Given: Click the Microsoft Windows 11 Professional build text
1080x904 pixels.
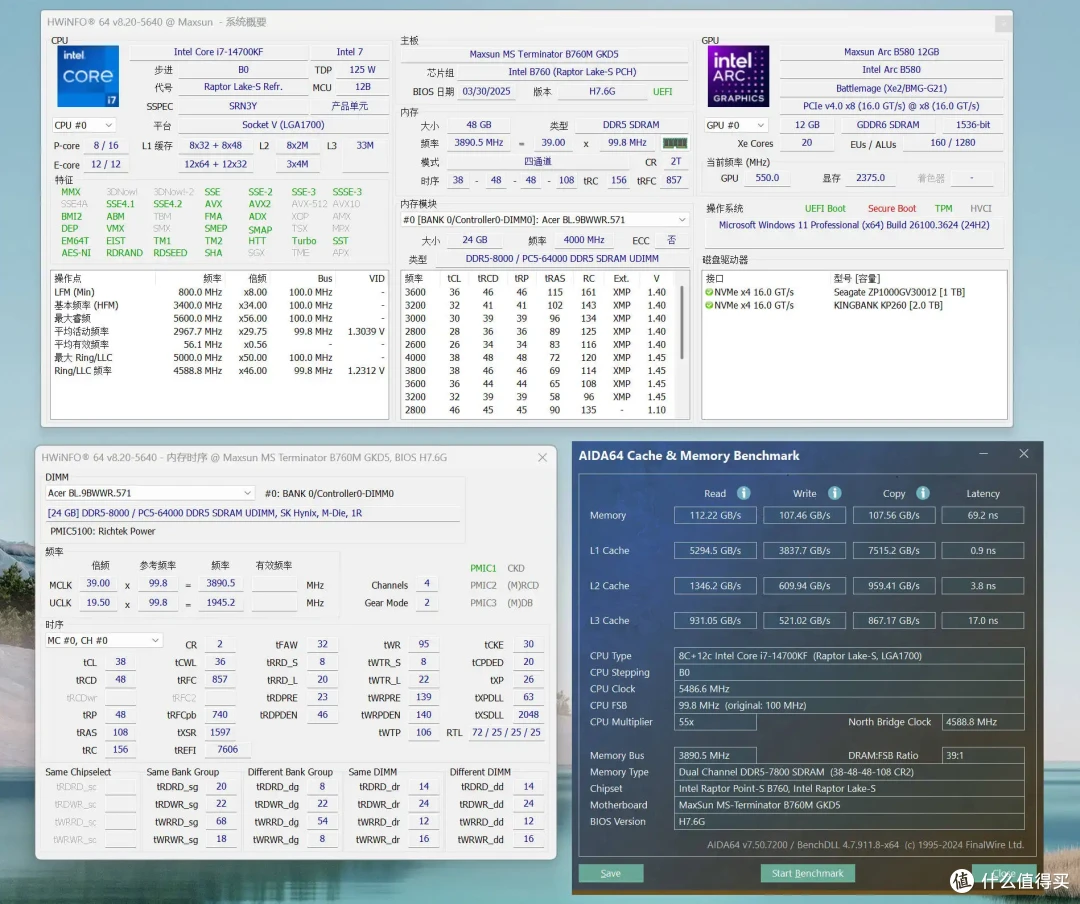Looking at the screenshot, I should [854, 225].
